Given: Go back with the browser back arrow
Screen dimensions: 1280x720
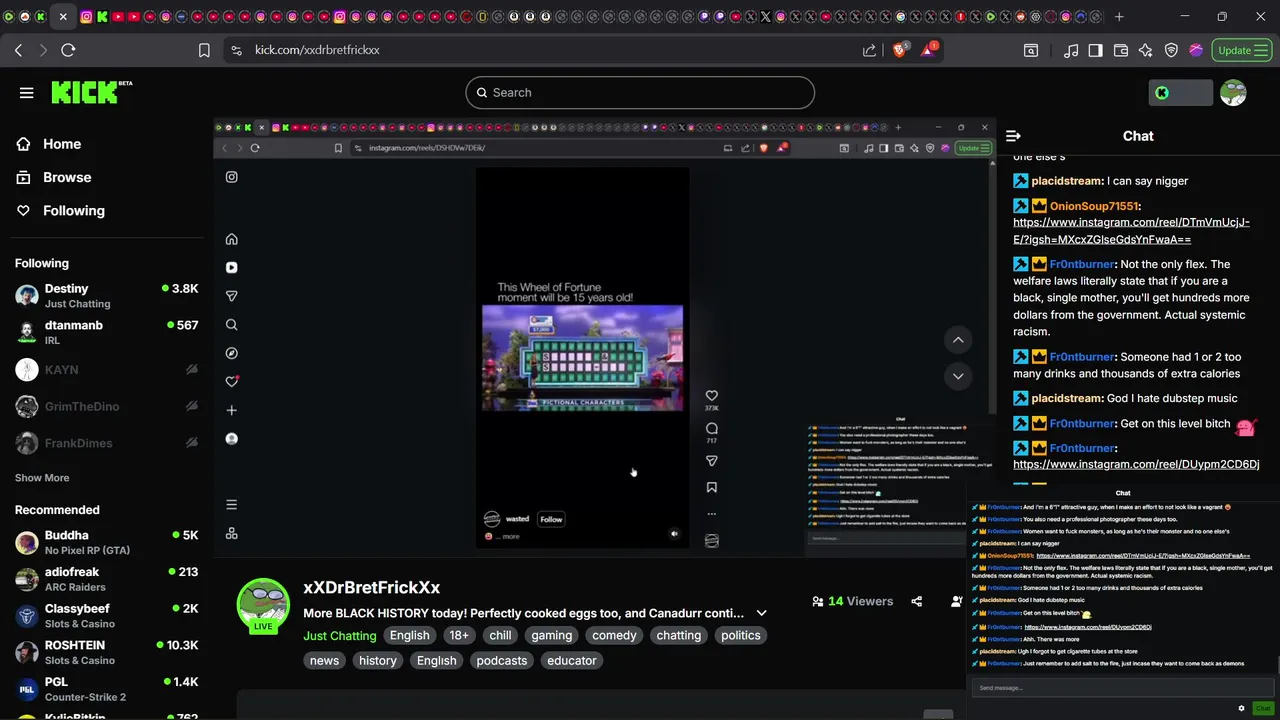Looking at the screenshot, I should [18, 50].
